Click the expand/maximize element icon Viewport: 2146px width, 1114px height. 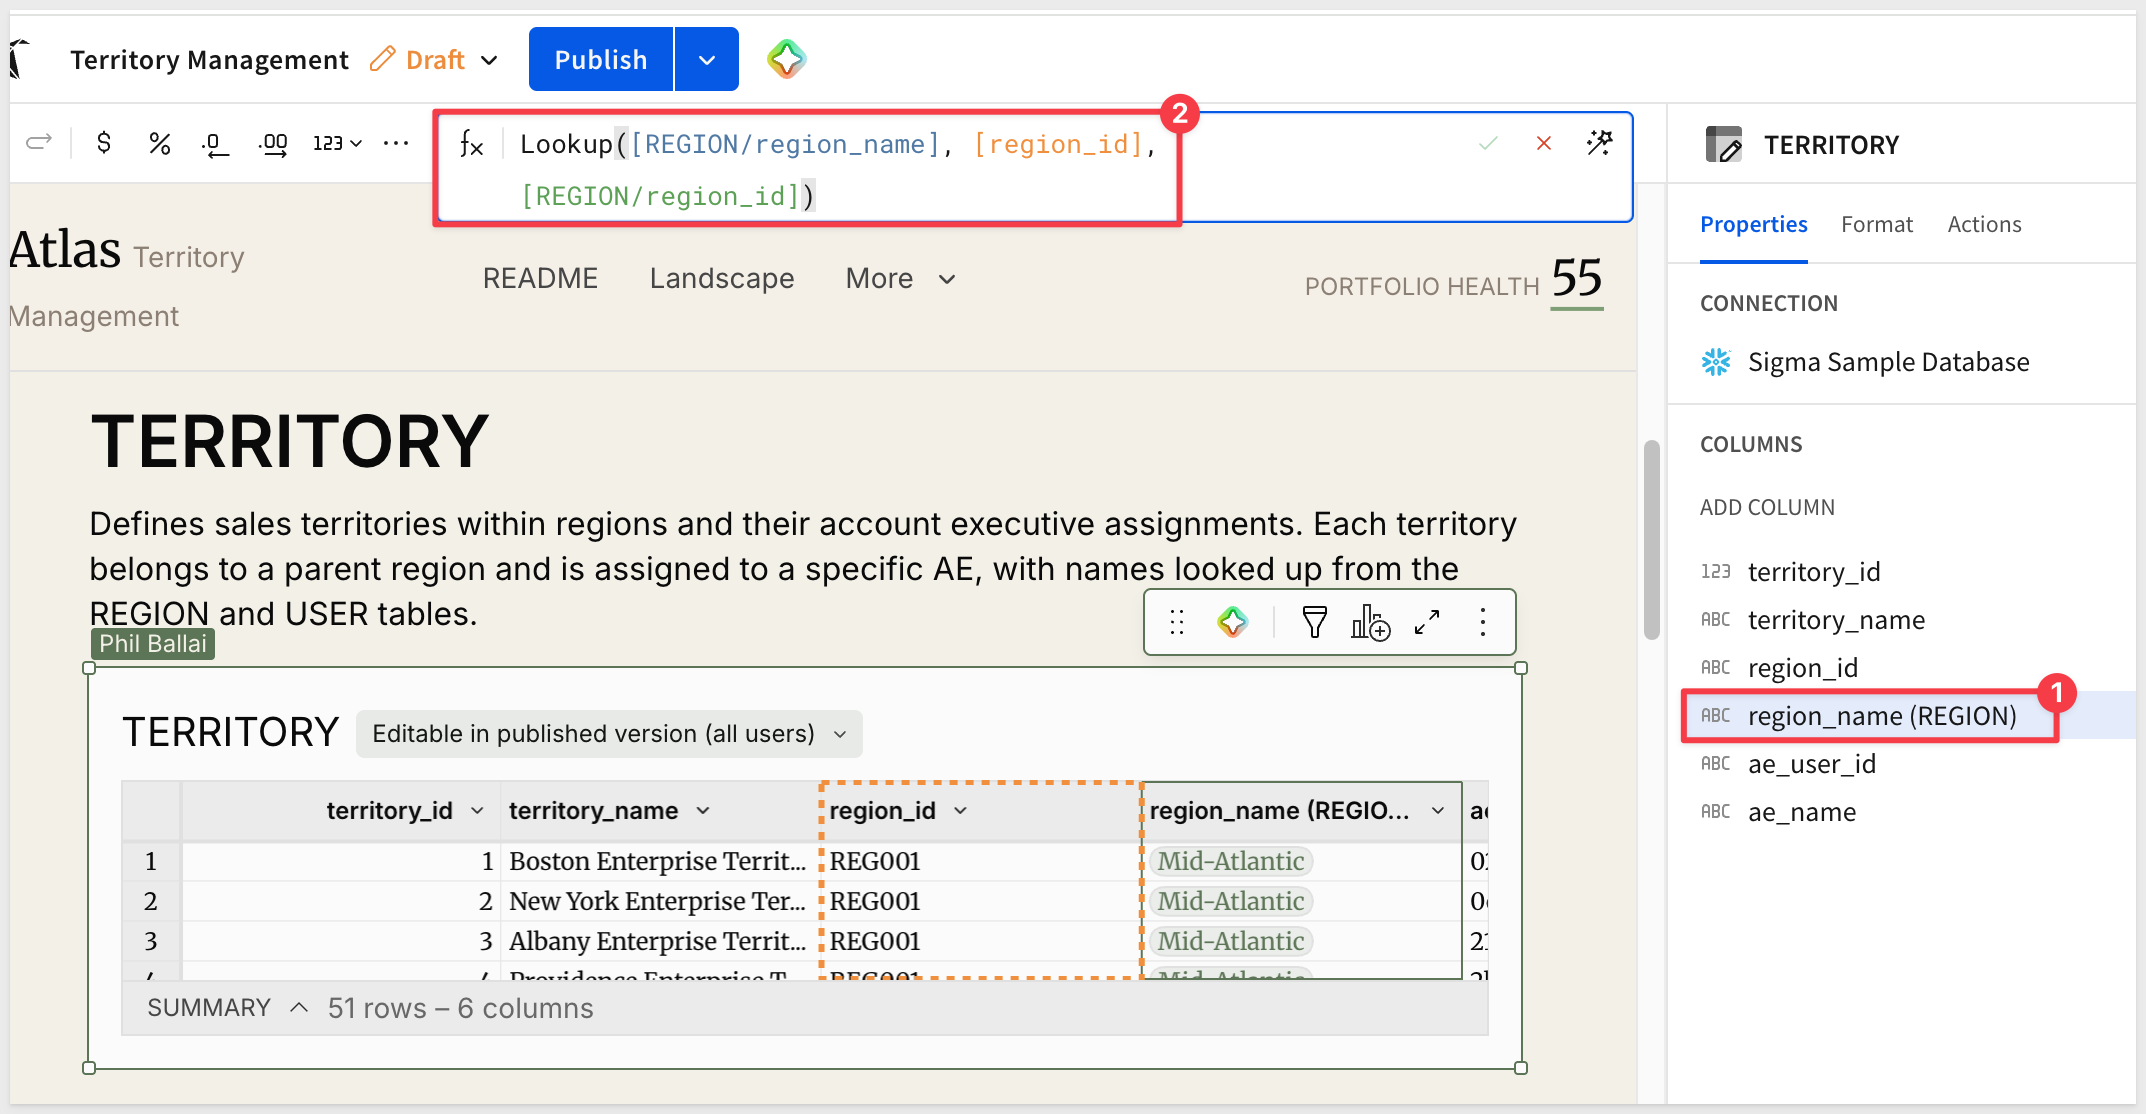(1427, 622)
